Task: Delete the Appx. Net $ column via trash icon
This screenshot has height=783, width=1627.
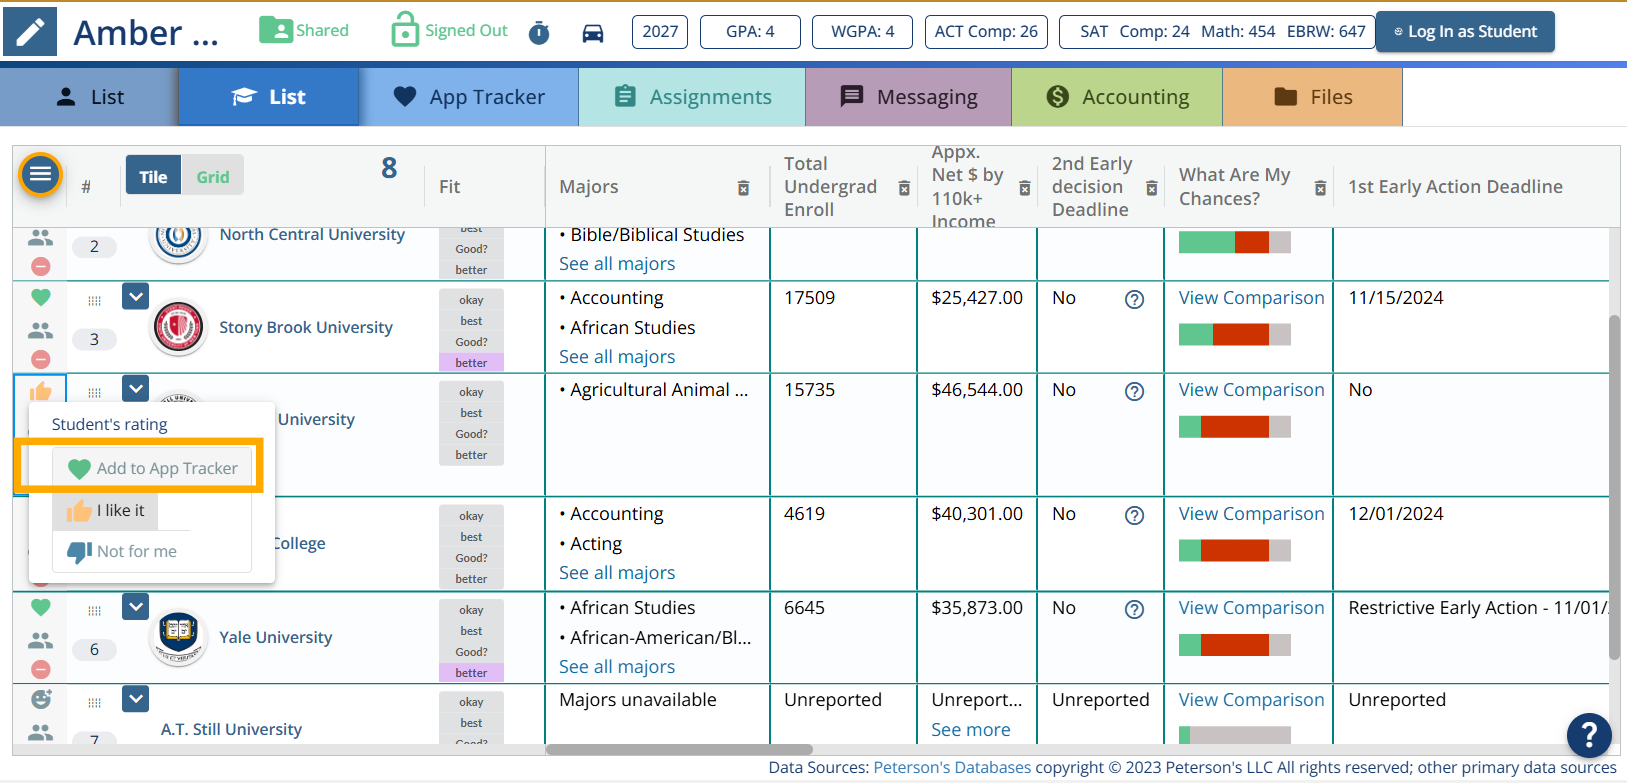Action: 1025,188
